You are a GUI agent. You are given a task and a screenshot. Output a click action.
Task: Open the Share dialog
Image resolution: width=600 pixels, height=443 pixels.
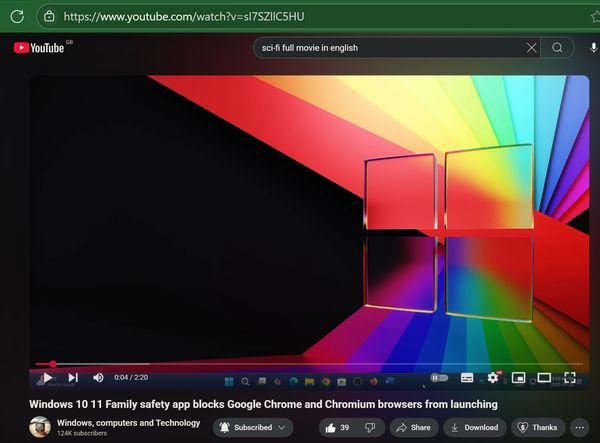pyautogui.click(x=412, y=427)
